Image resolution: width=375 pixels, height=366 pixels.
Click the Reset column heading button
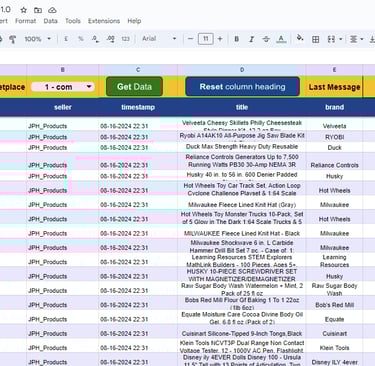(x=242, y=87)
